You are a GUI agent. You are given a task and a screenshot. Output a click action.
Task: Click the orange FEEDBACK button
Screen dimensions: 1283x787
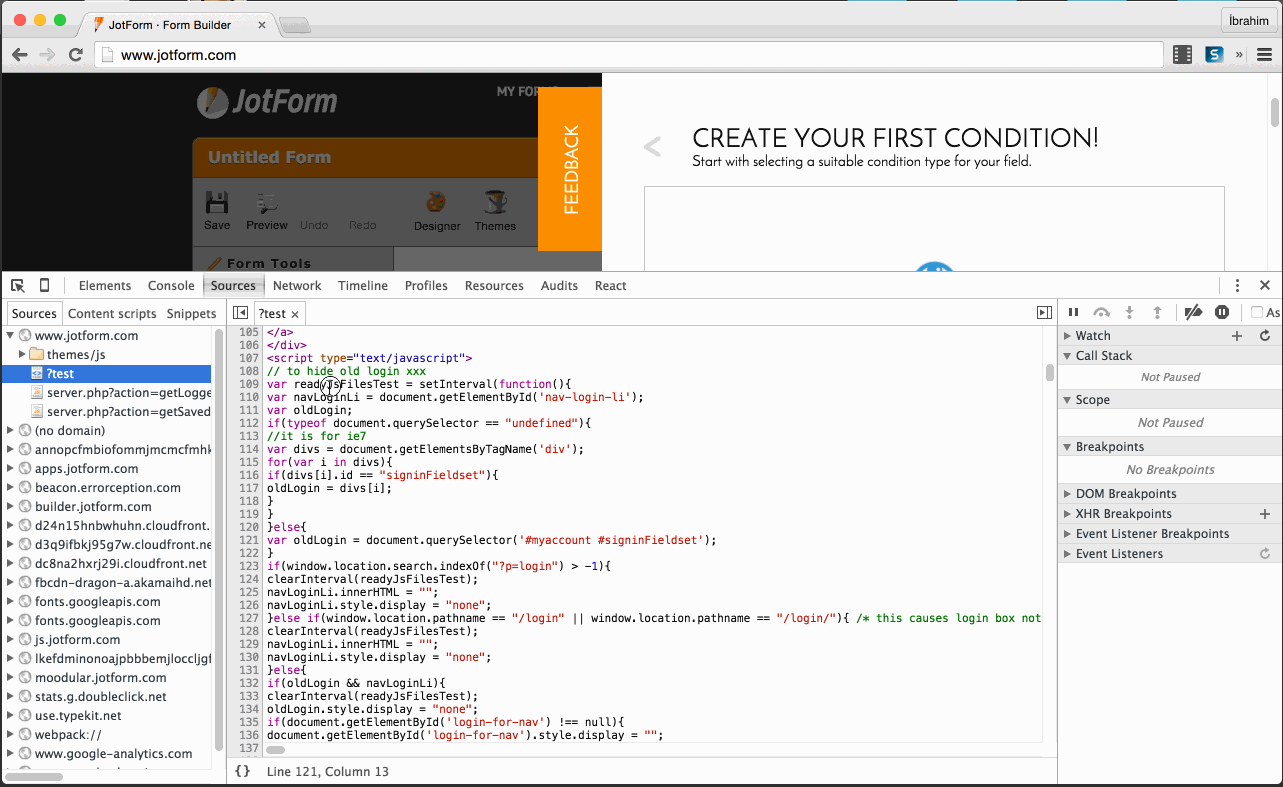(x=570, y=169)
